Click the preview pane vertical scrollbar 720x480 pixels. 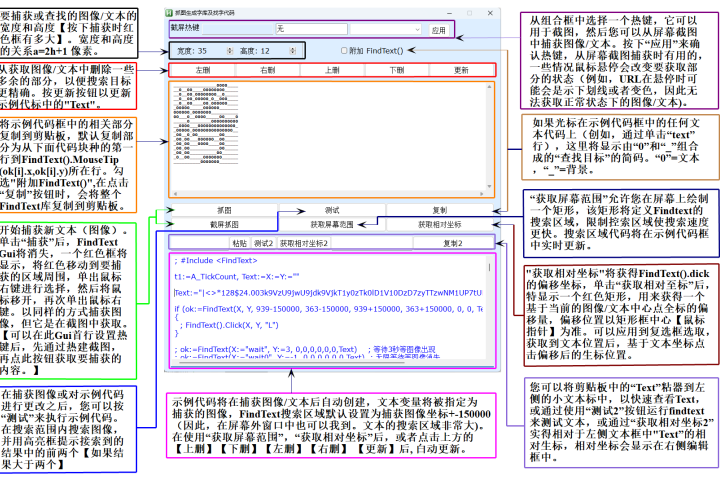click(x=489, y=137)
